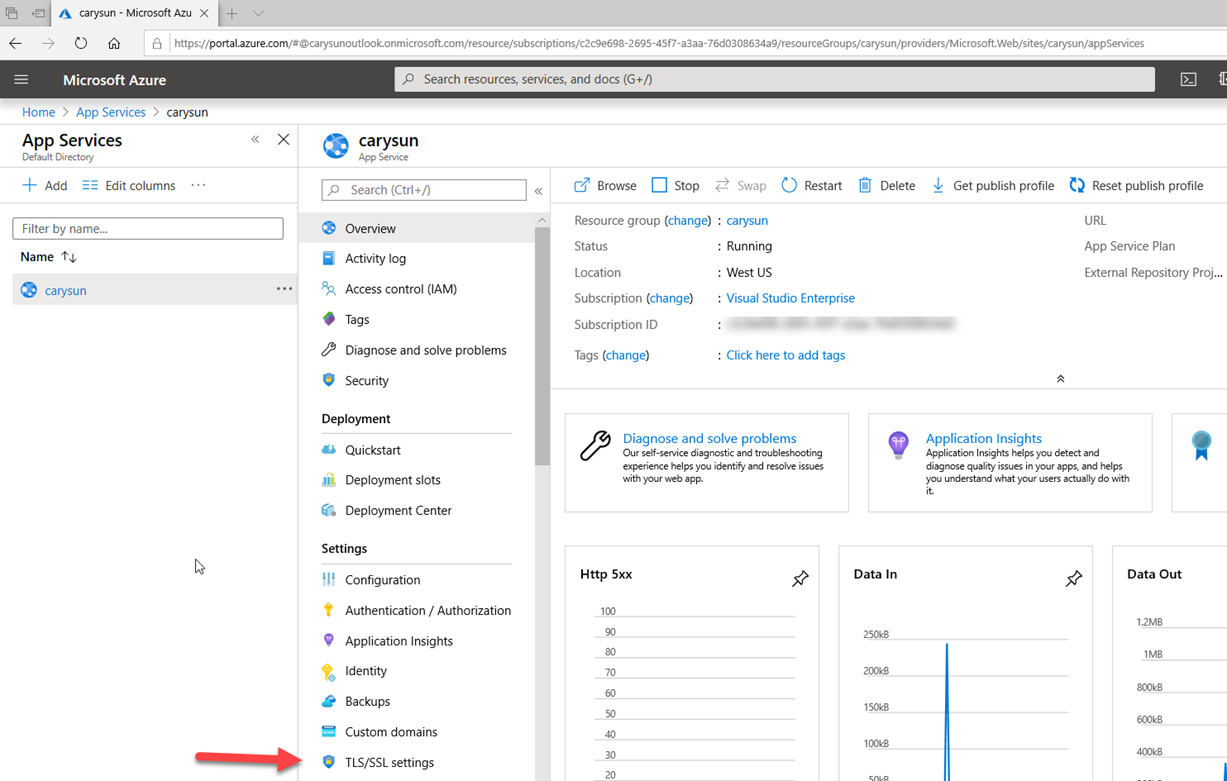Open the browser tab list dropdown
This screenshot has height=781, width=1227.
coord(258,14)
